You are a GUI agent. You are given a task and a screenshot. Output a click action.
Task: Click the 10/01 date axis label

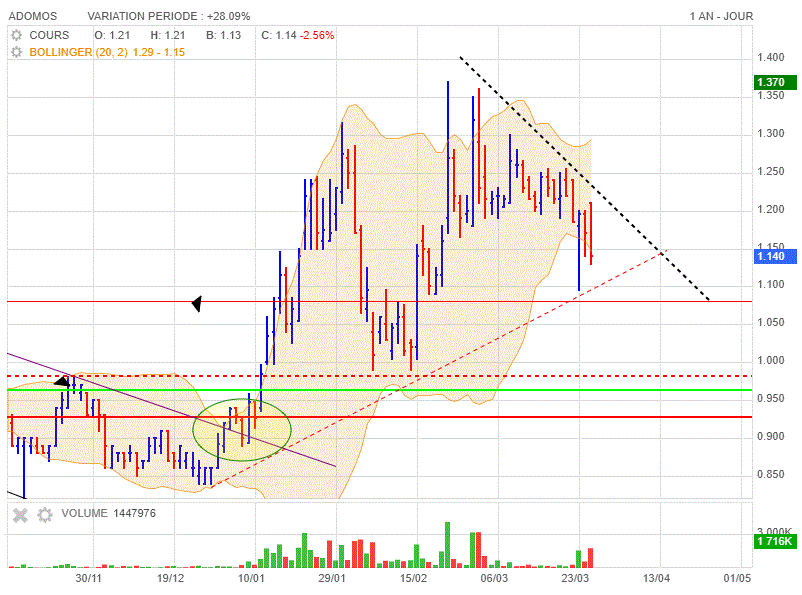point(251,579)
